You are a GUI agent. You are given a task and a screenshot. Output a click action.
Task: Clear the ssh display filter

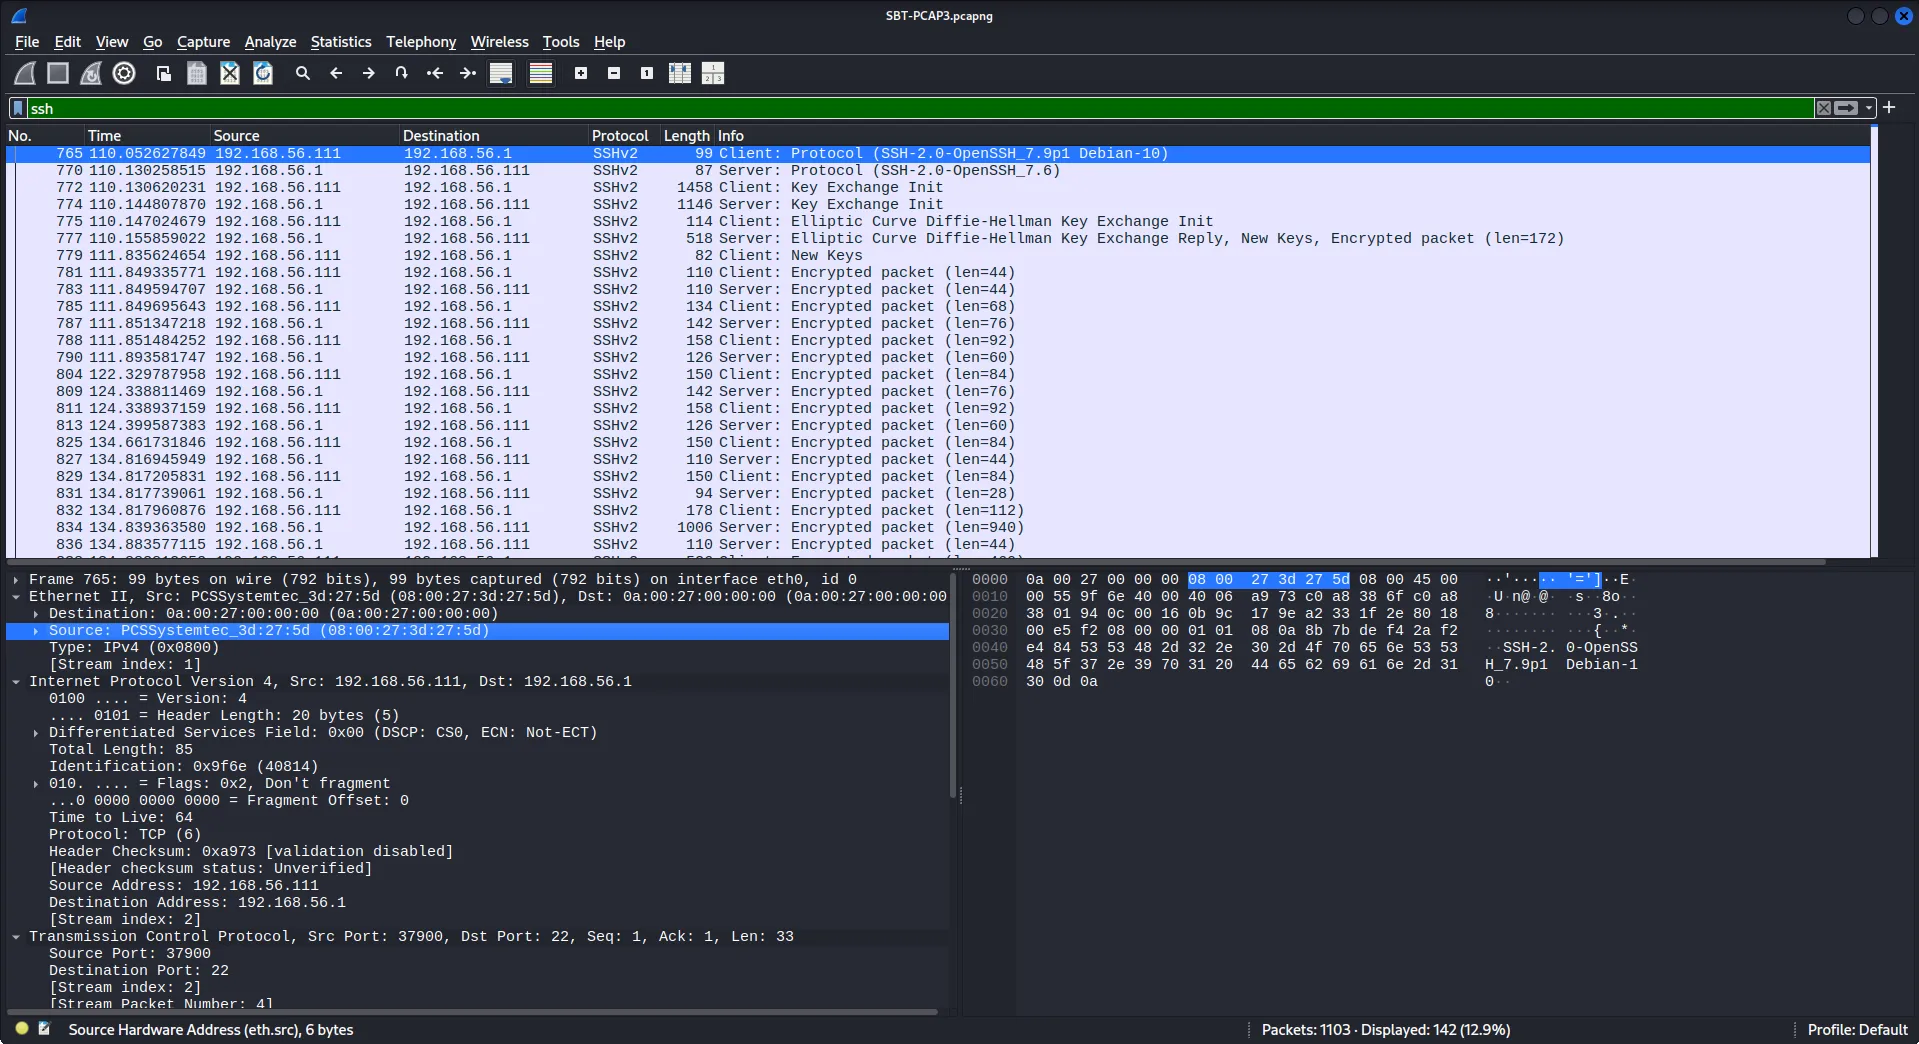1824,108
